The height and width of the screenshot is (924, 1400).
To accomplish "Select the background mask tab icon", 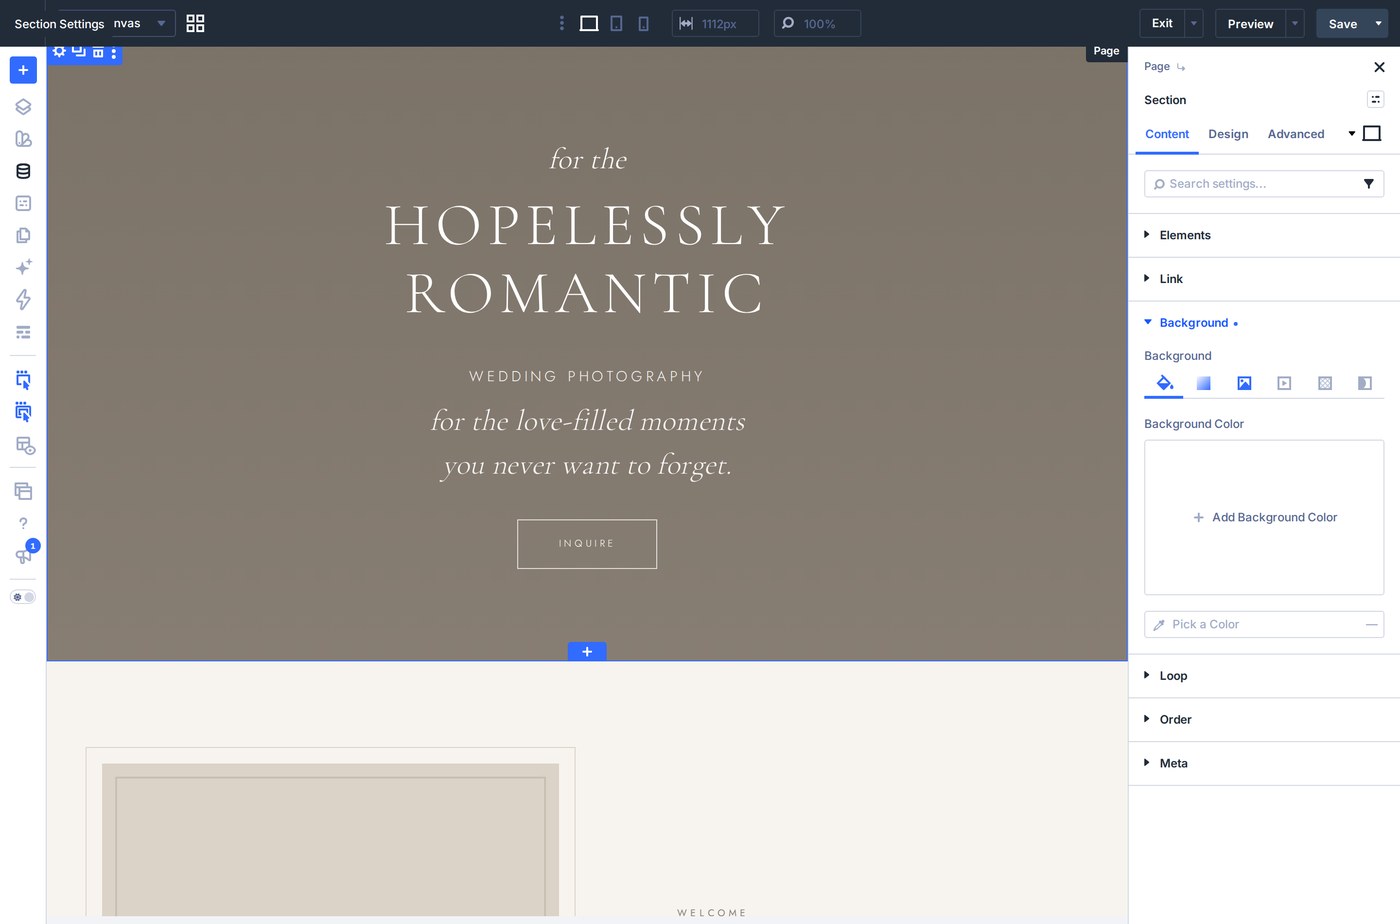I will point(1365,383).
